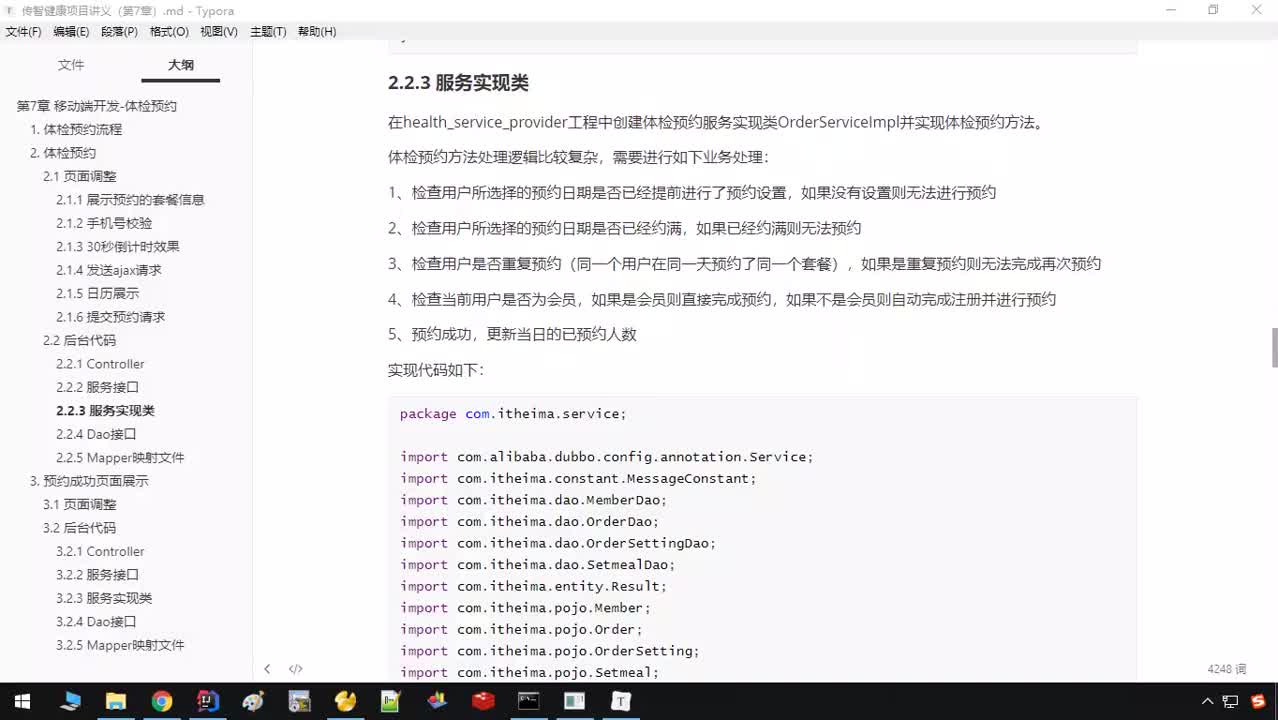The height and width of the screenshot is (720, 1278).
Task: Click the import line for entity.Result
Action: (x=533, y=587)
